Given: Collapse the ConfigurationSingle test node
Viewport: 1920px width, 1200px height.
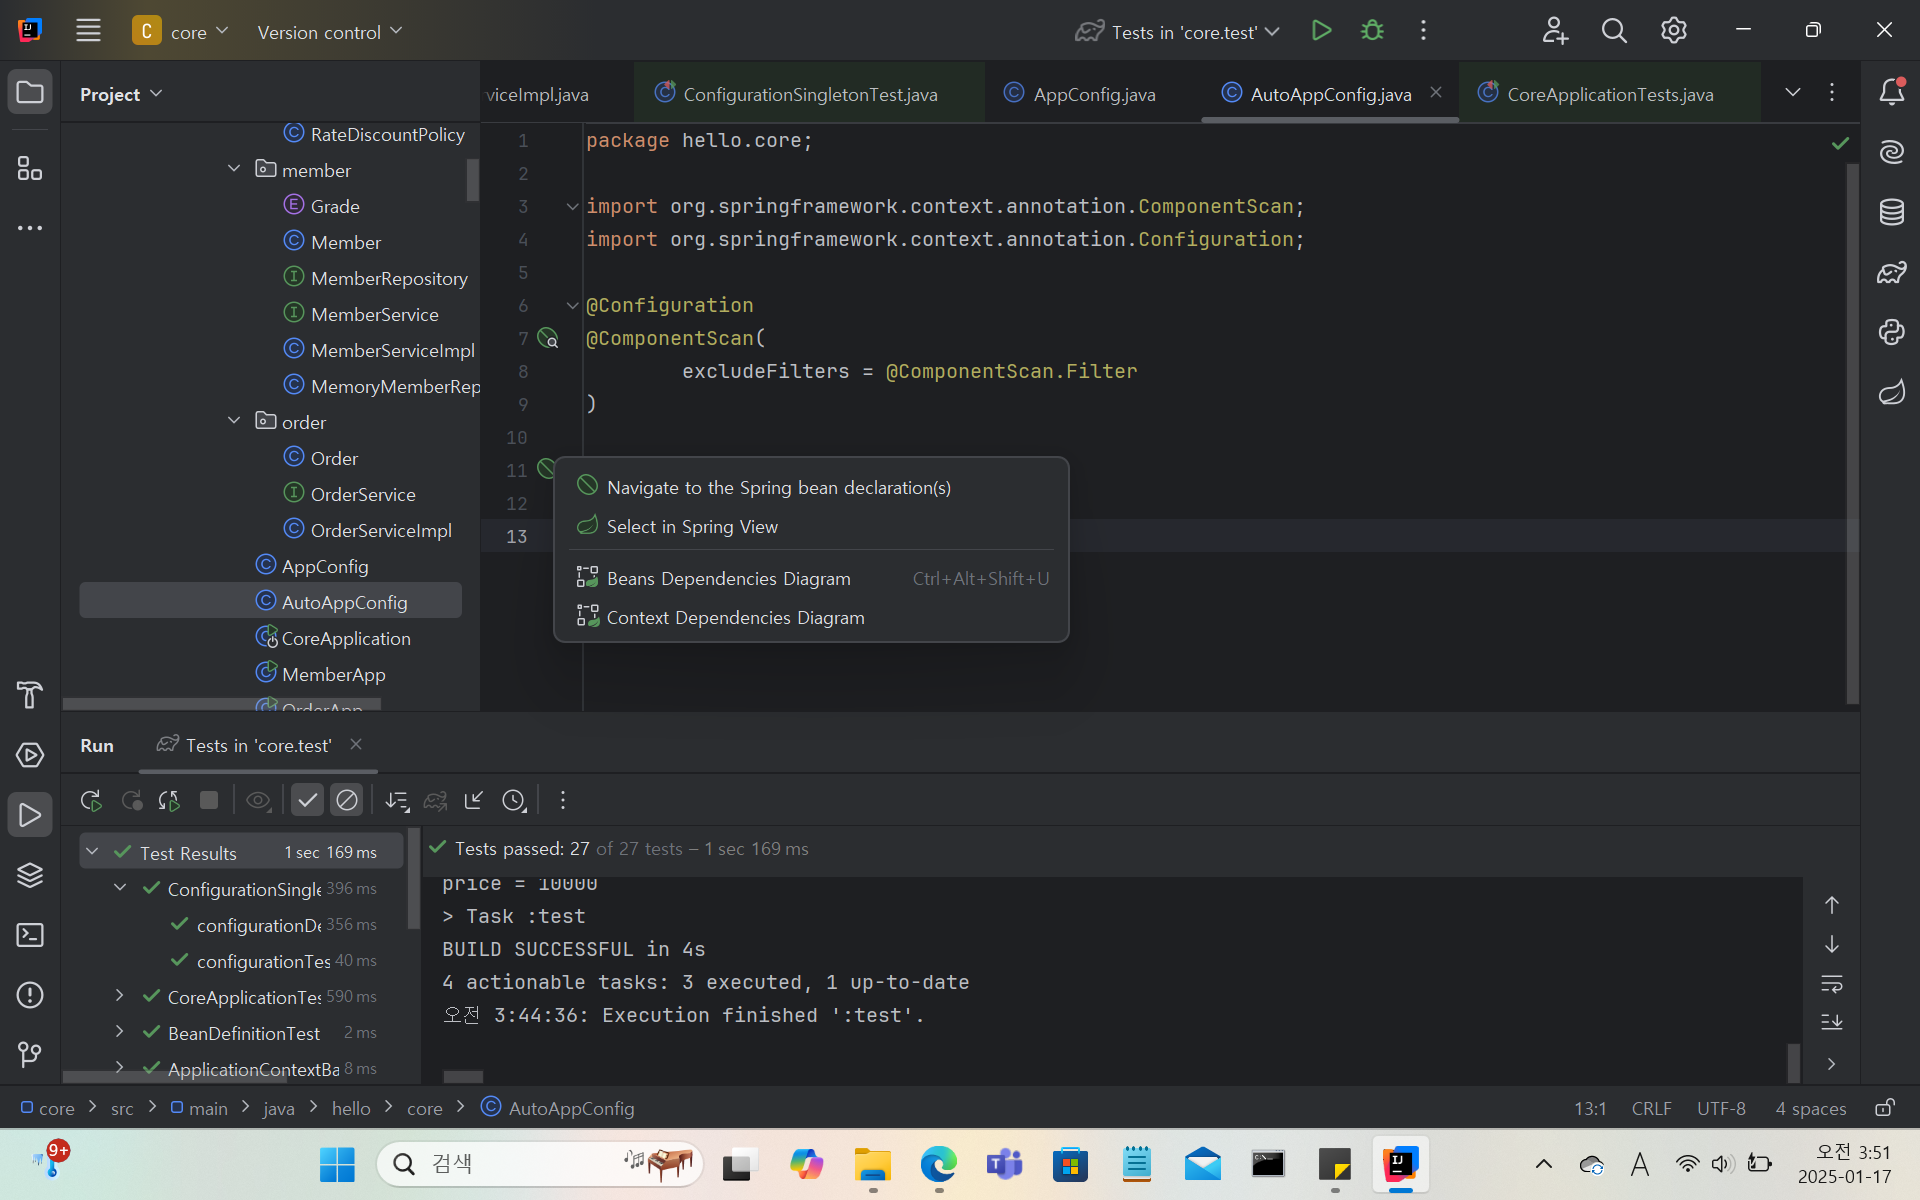Looking at the screenshot, I should [120, 888].
